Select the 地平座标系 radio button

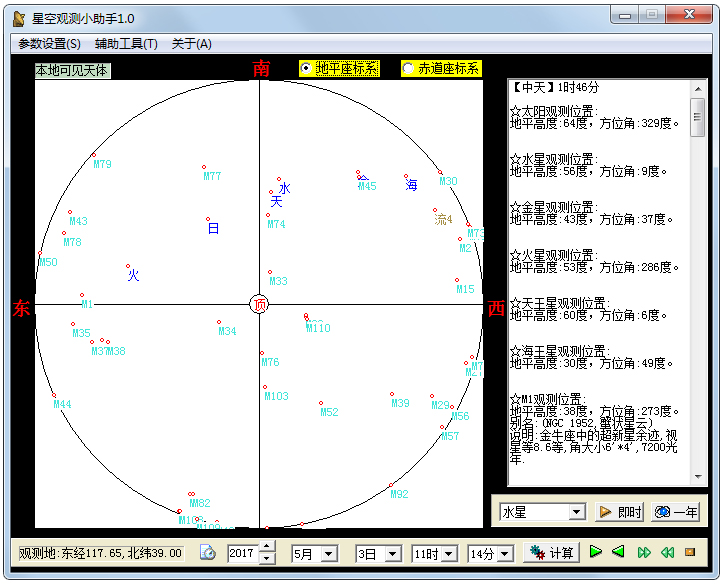[x=306, y=68]
